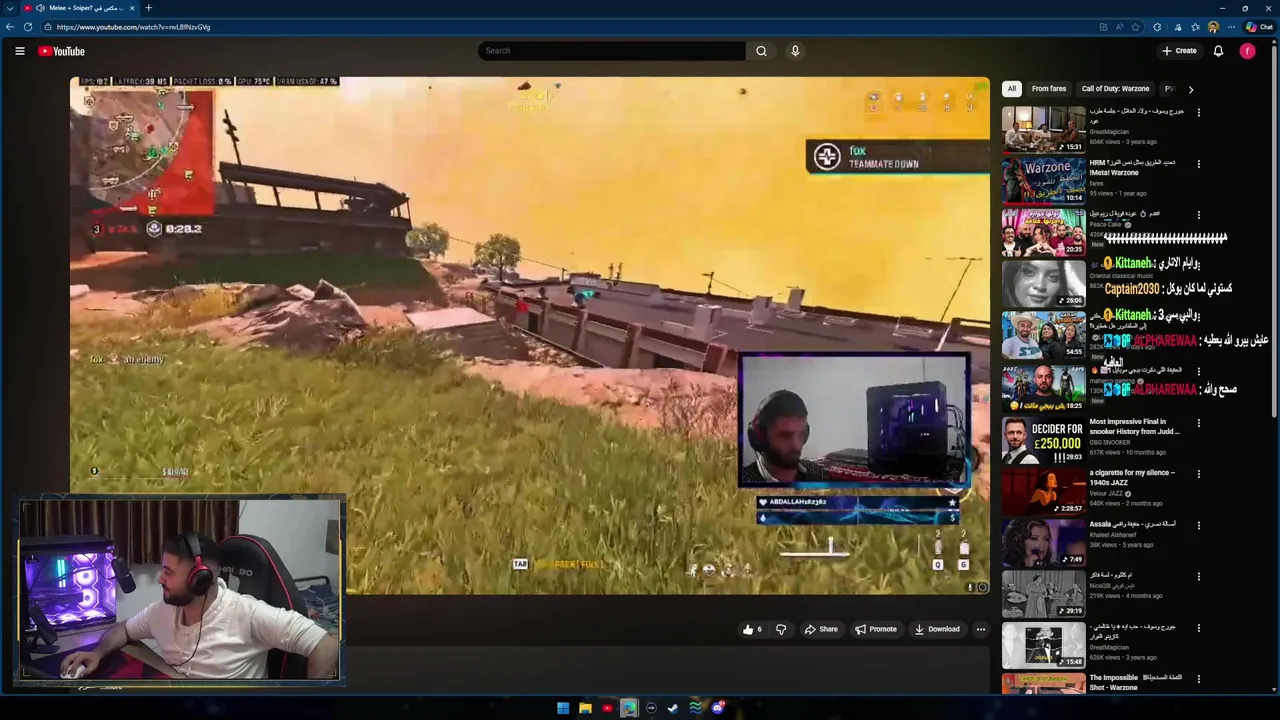The height and width of the screenshot is (720, 1280).
Task: Open more actions menu under video
Action: [981, 629]
